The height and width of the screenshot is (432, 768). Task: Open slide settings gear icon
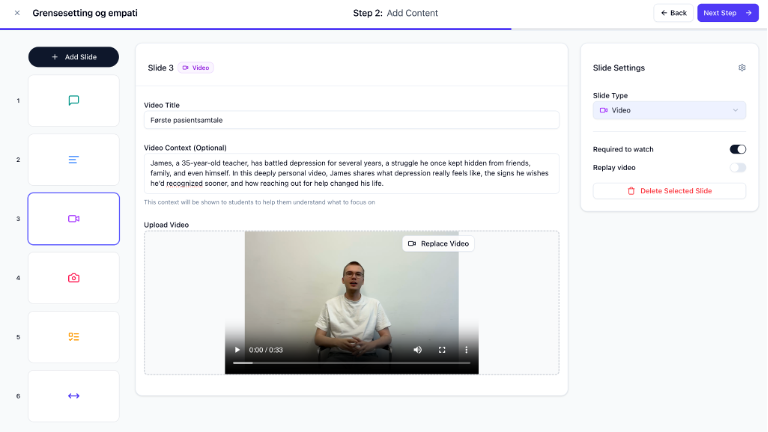(742, 68)
